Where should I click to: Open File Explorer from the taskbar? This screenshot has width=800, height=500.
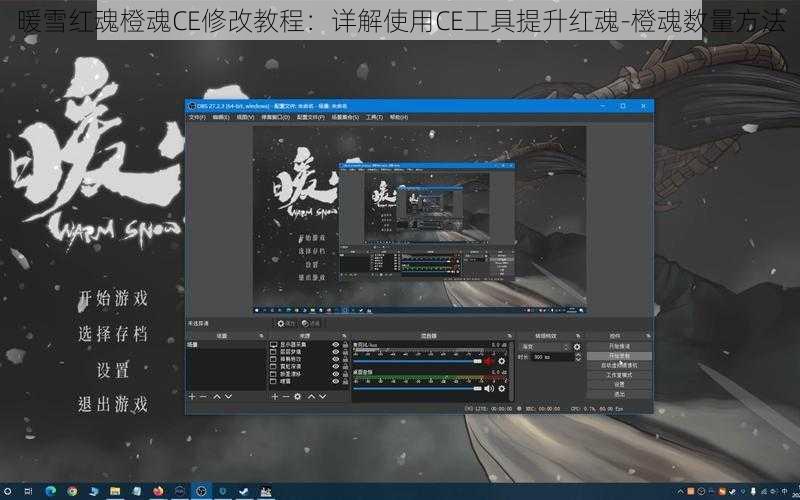point(115,491)
